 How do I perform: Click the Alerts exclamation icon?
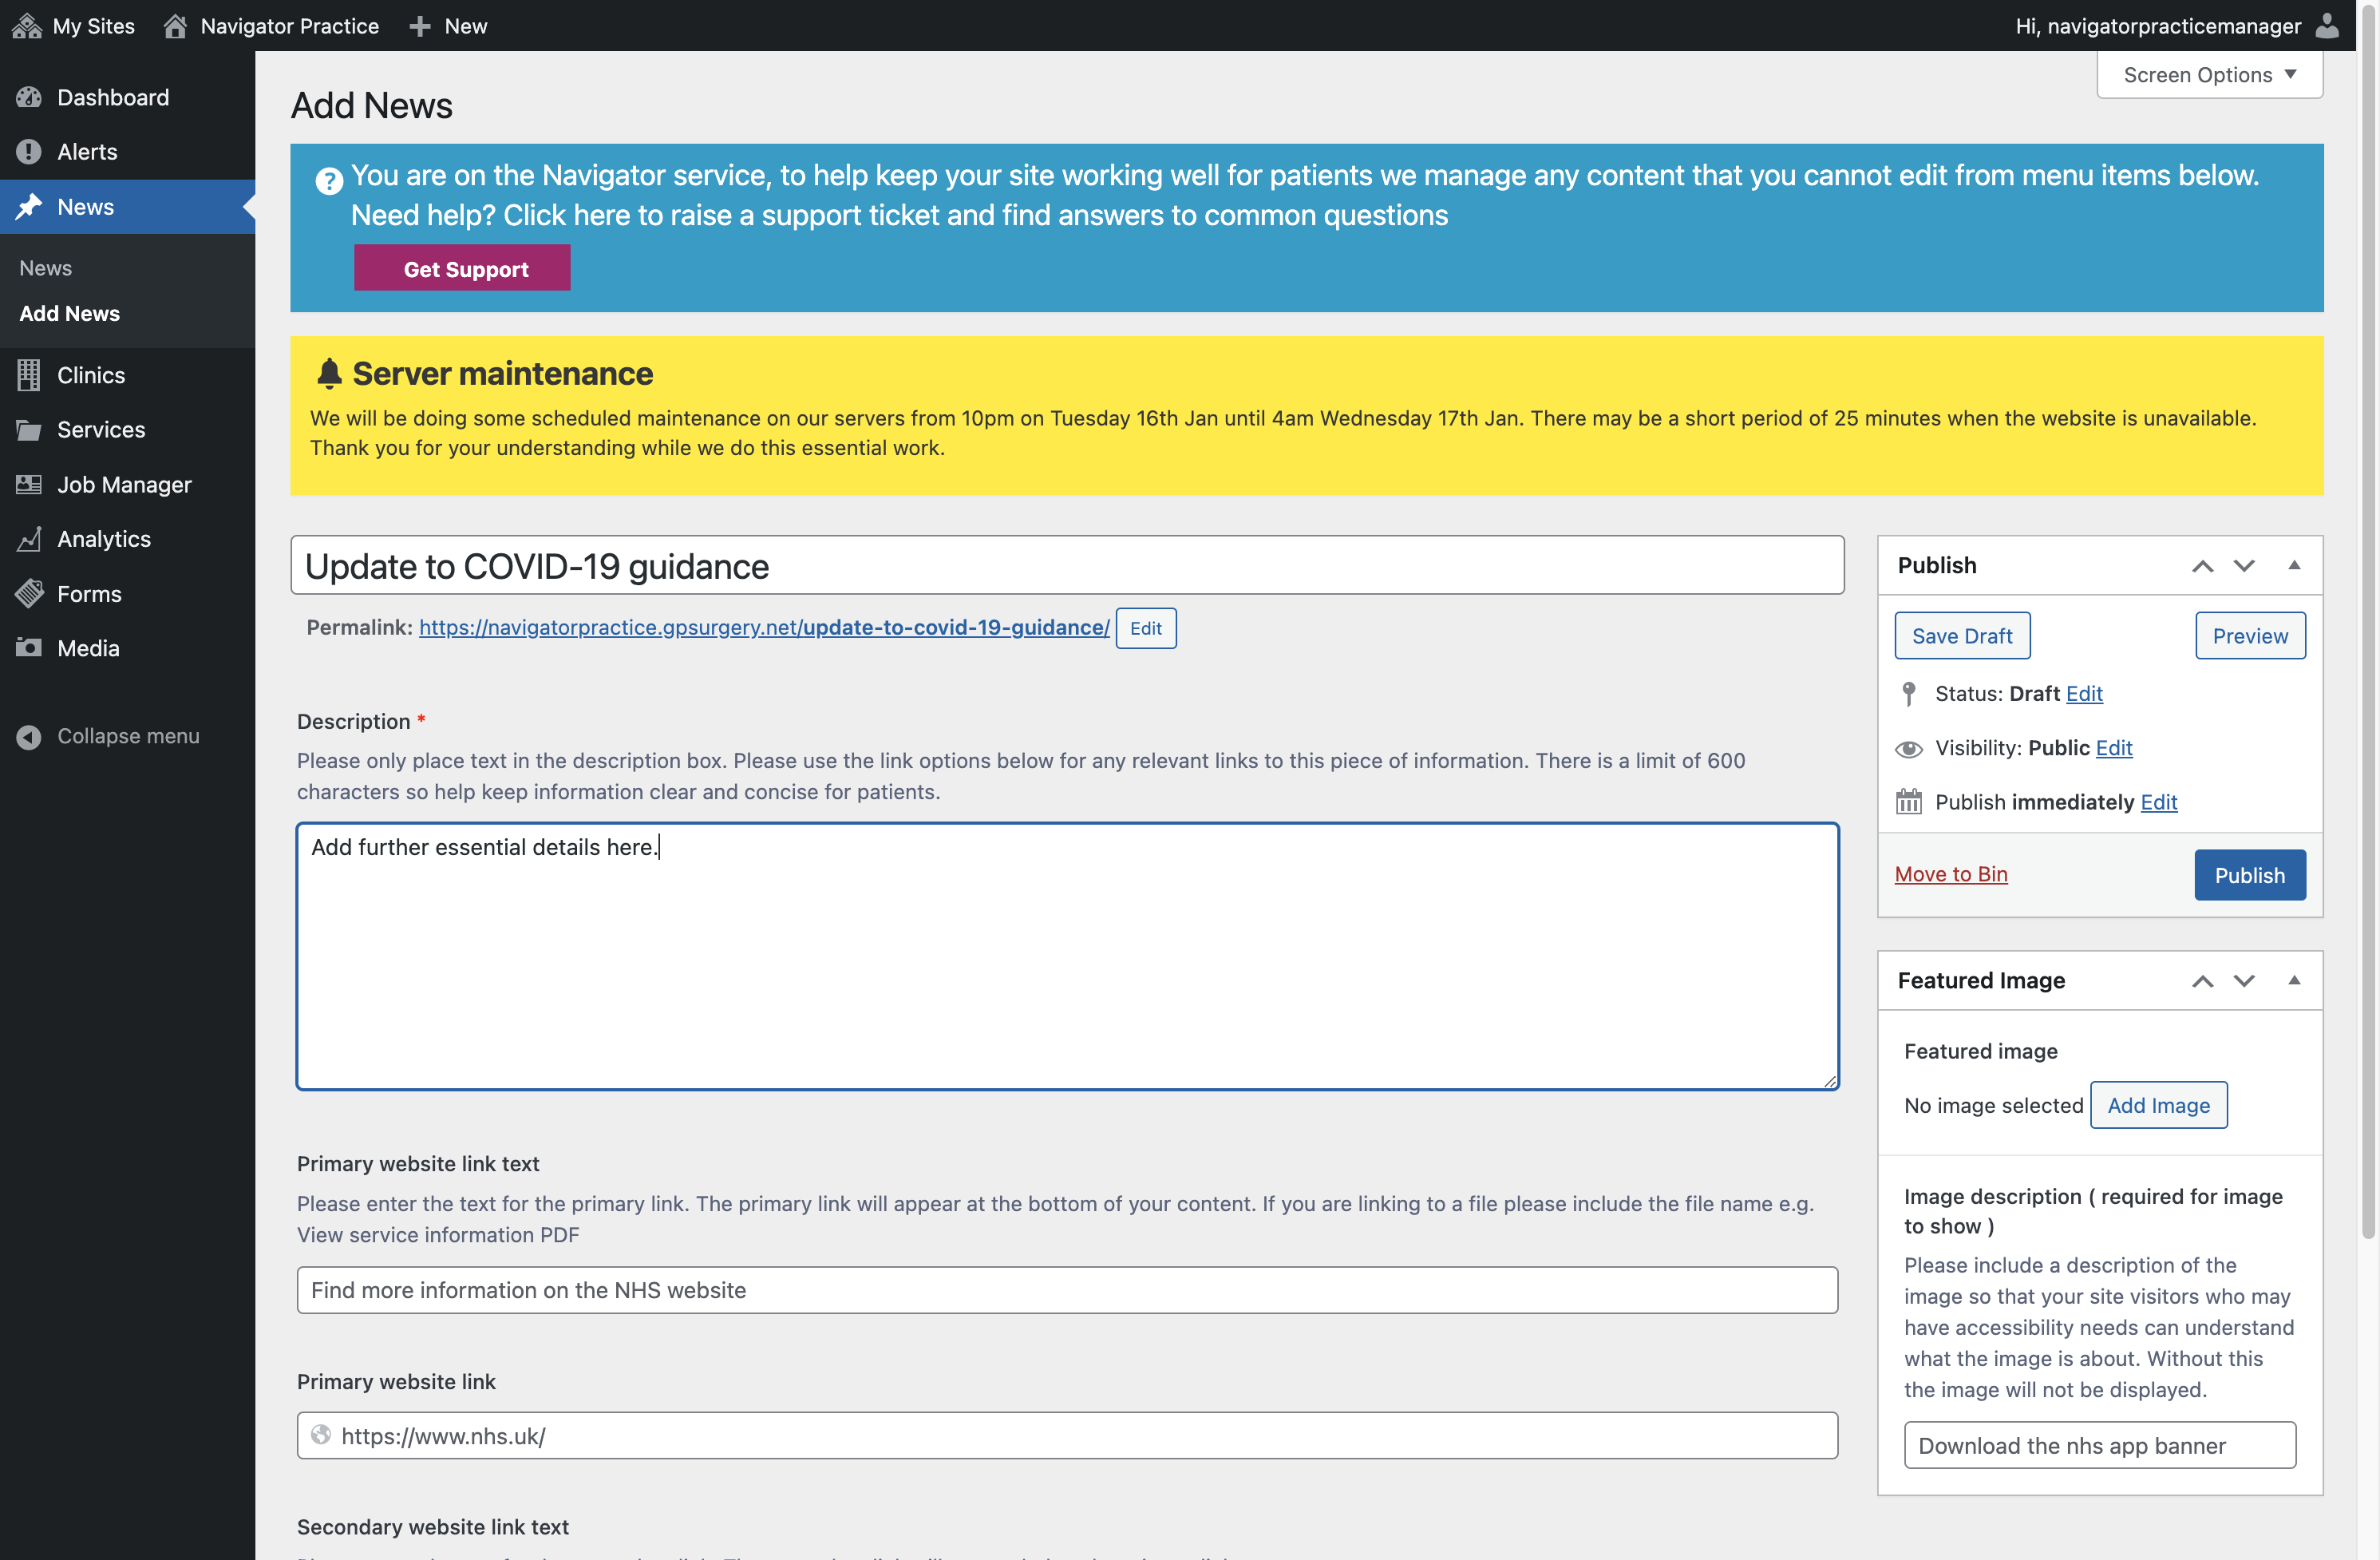coord(29,152)
